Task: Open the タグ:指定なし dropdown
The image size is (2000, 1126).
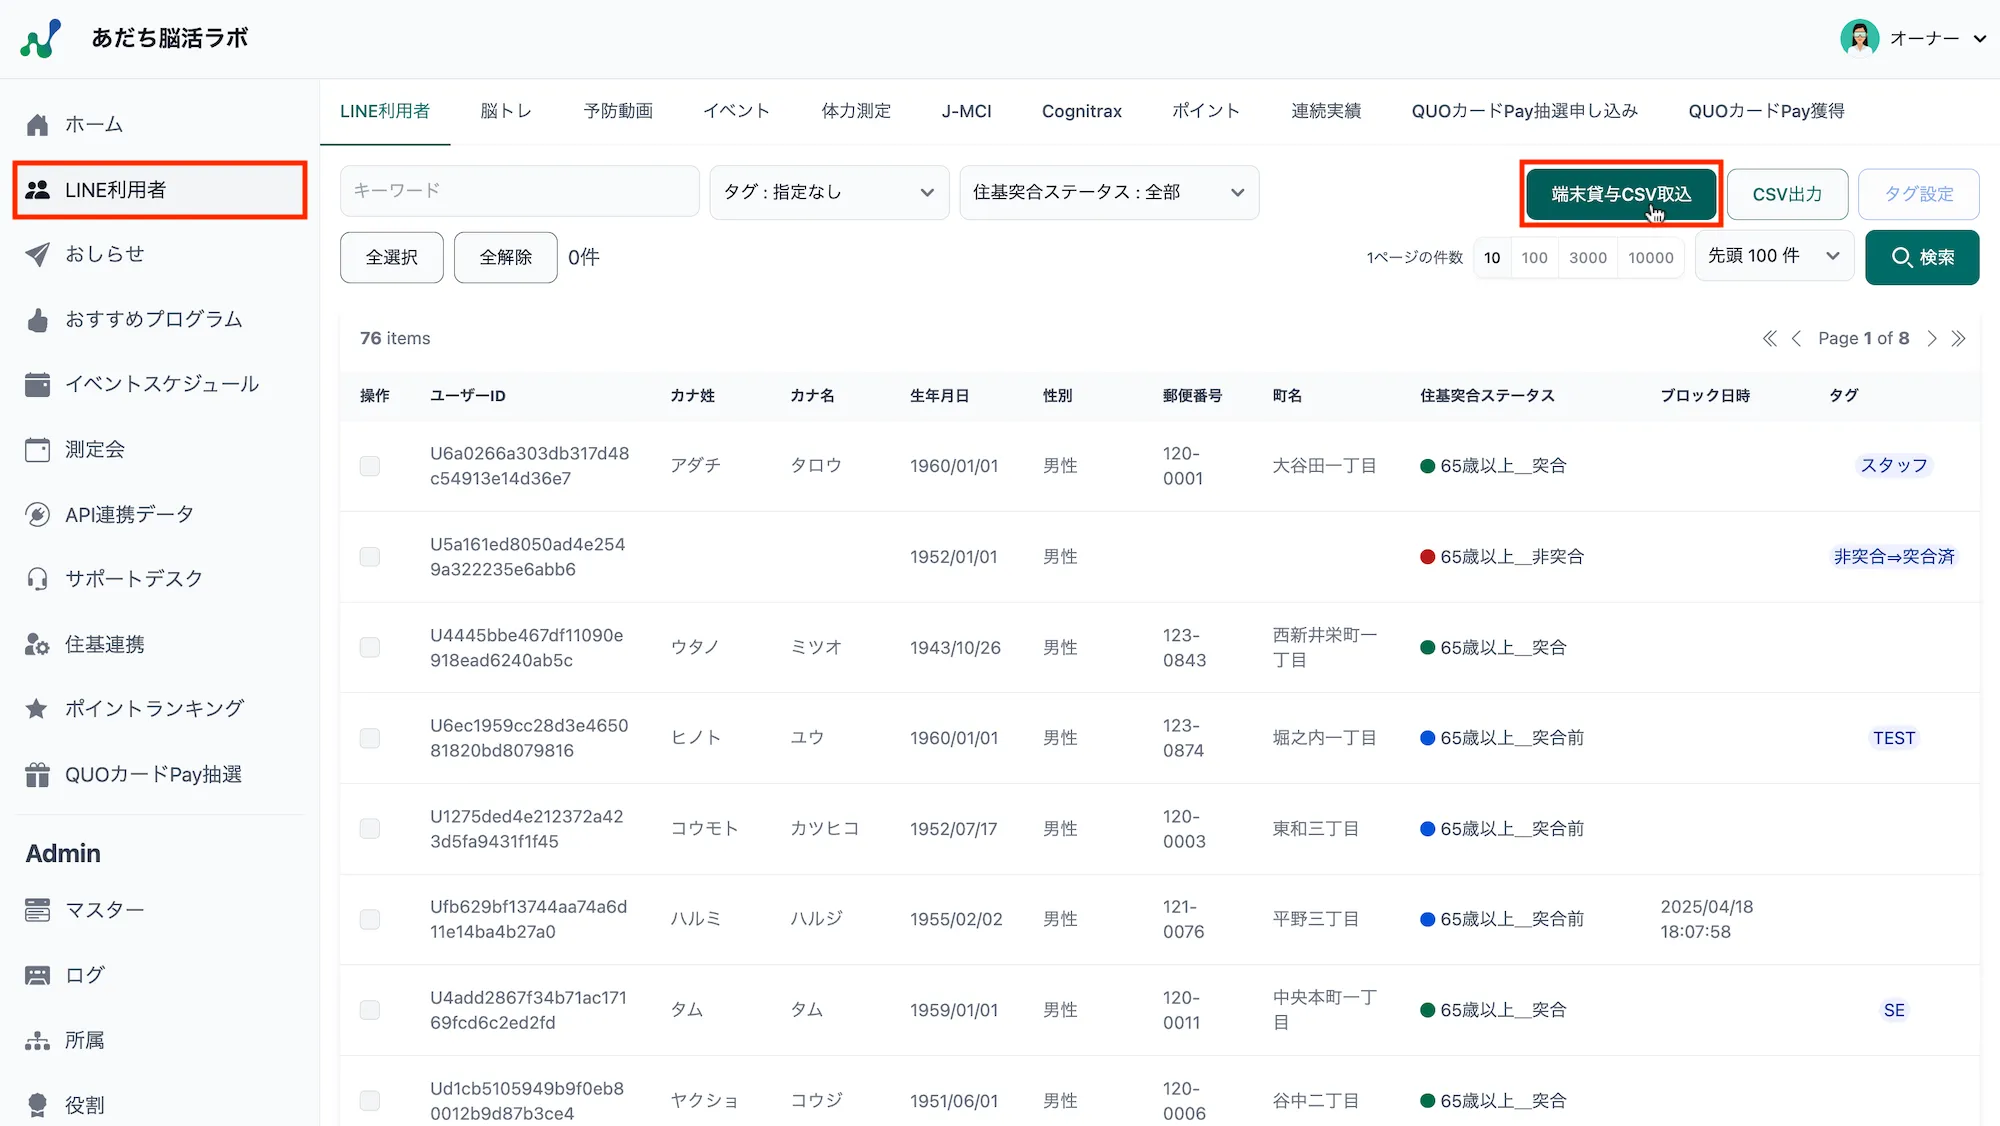Action: tap(828, 192)
